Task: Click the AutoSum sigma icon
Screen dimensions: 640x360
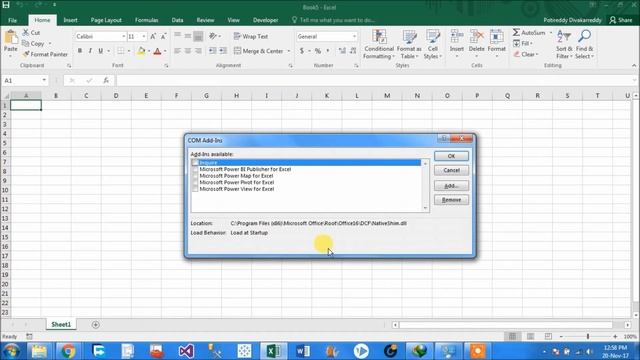Action: pyautogui.click(x=516, y=32)
